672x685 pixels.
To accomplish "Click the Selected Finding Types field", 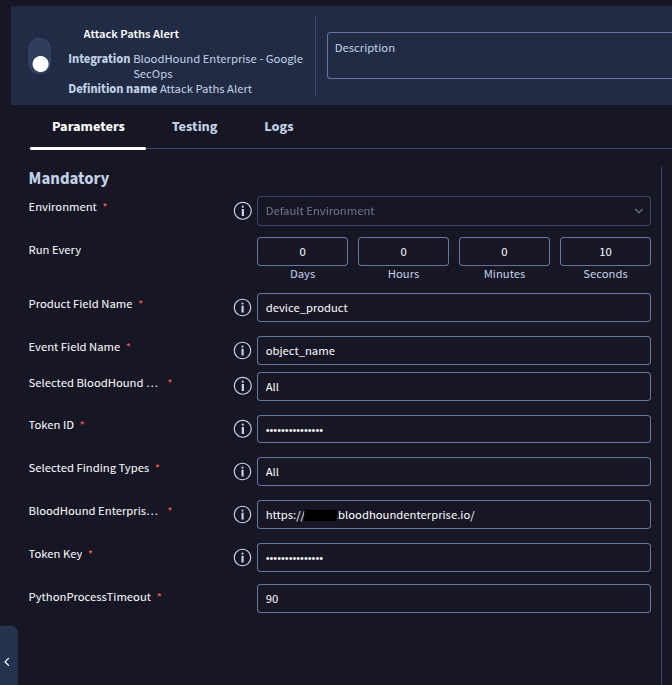I will pos(454,471).
